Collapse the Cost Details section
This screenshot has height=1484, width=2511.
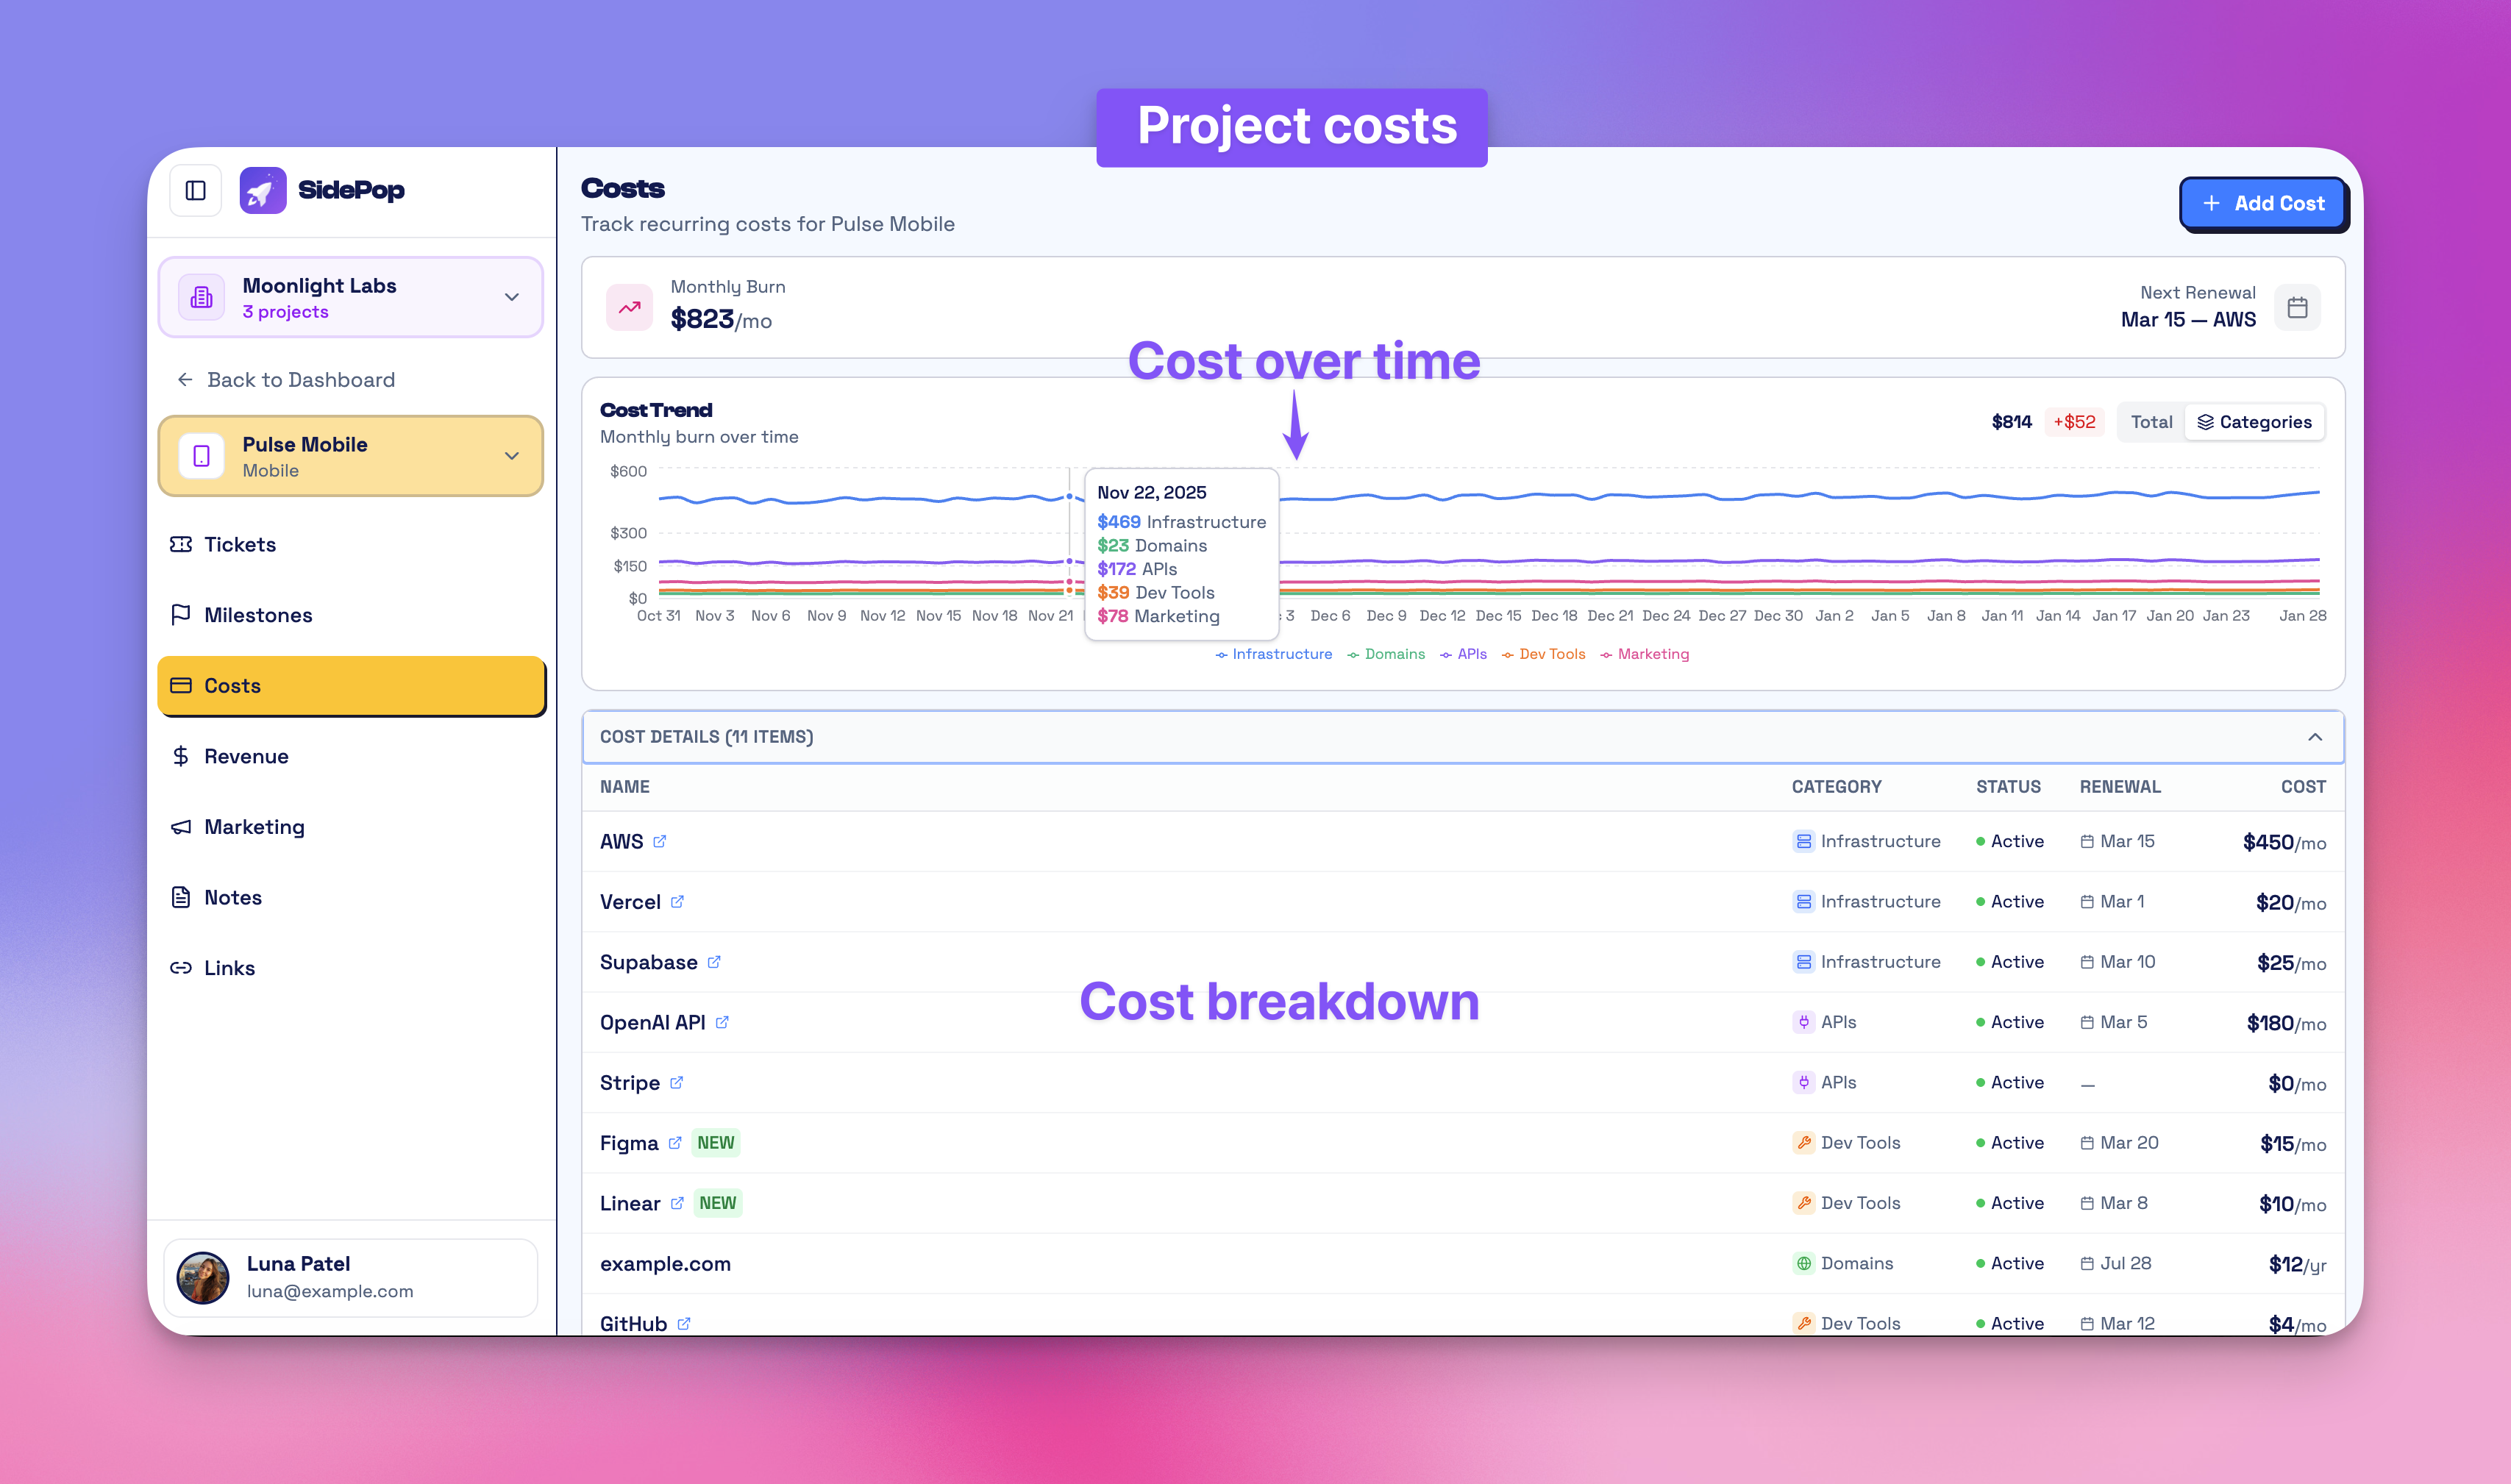2314,737
